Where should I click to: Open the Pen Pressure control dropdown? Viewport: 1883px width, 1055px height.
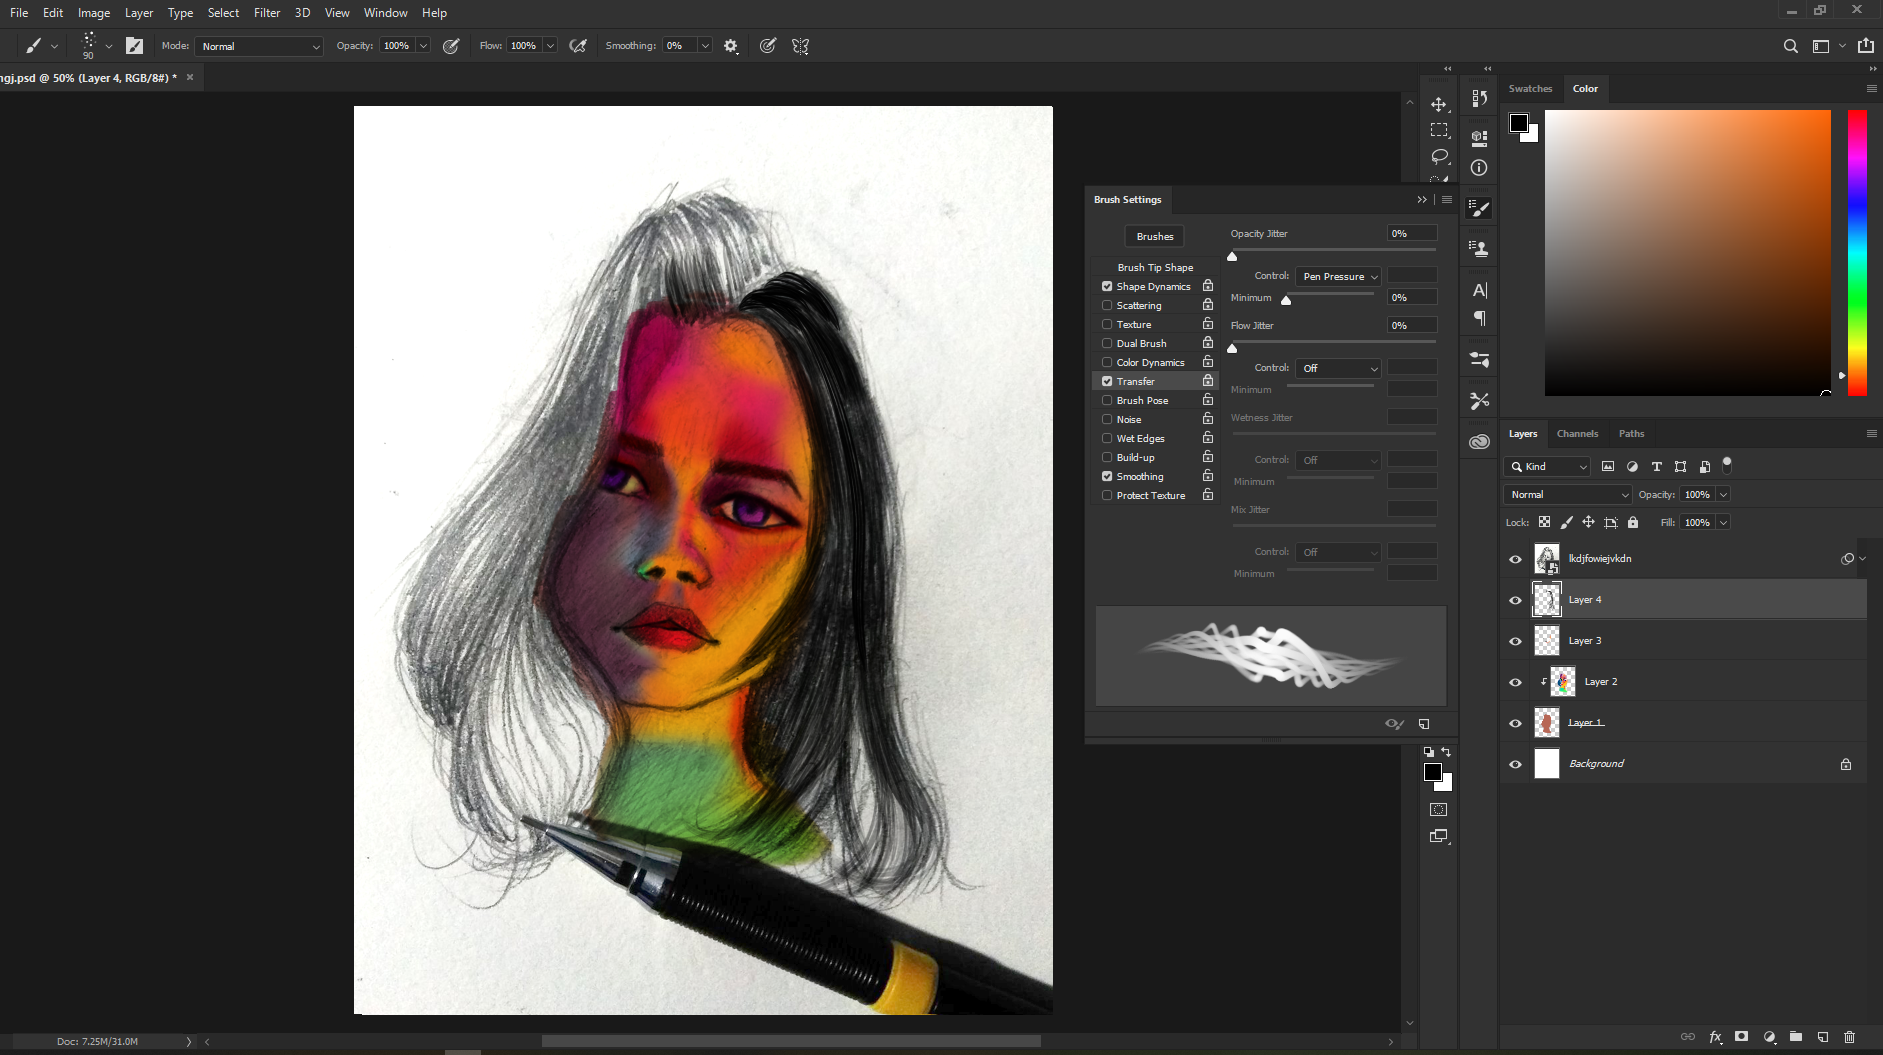click(x=1339, y=276)
